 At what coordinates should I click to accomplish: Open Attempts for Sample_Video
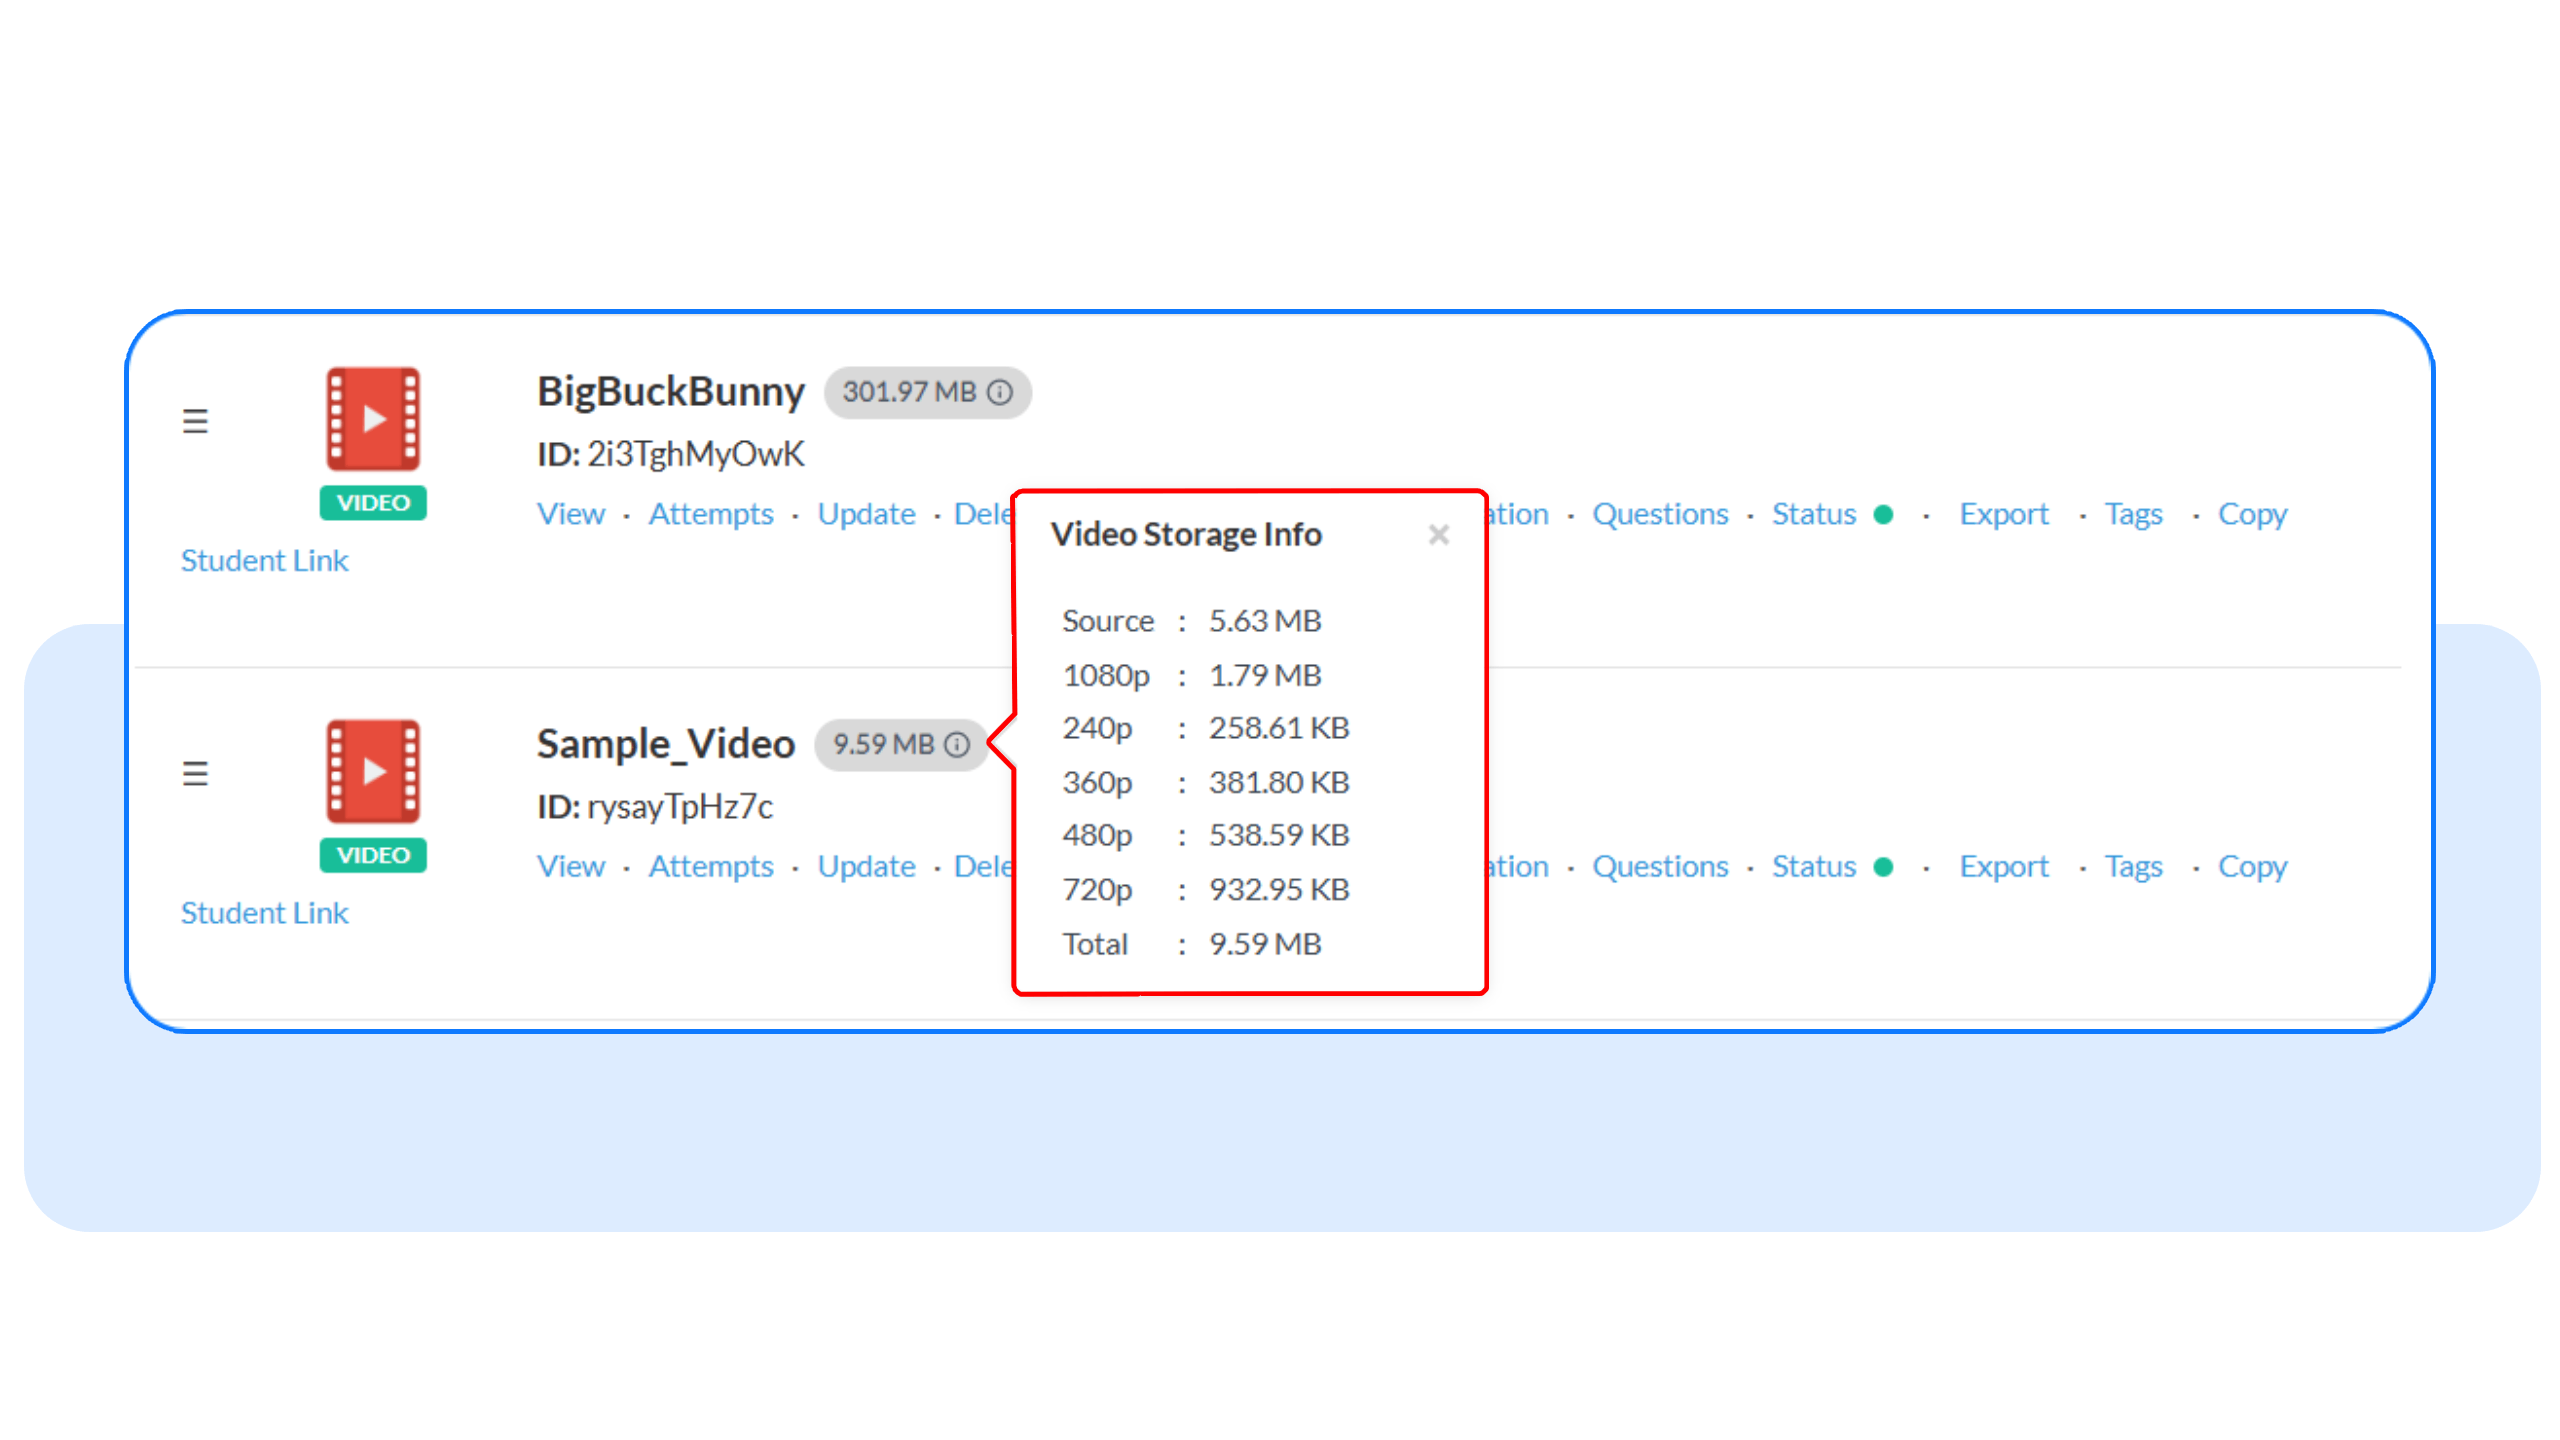(710, 867)
